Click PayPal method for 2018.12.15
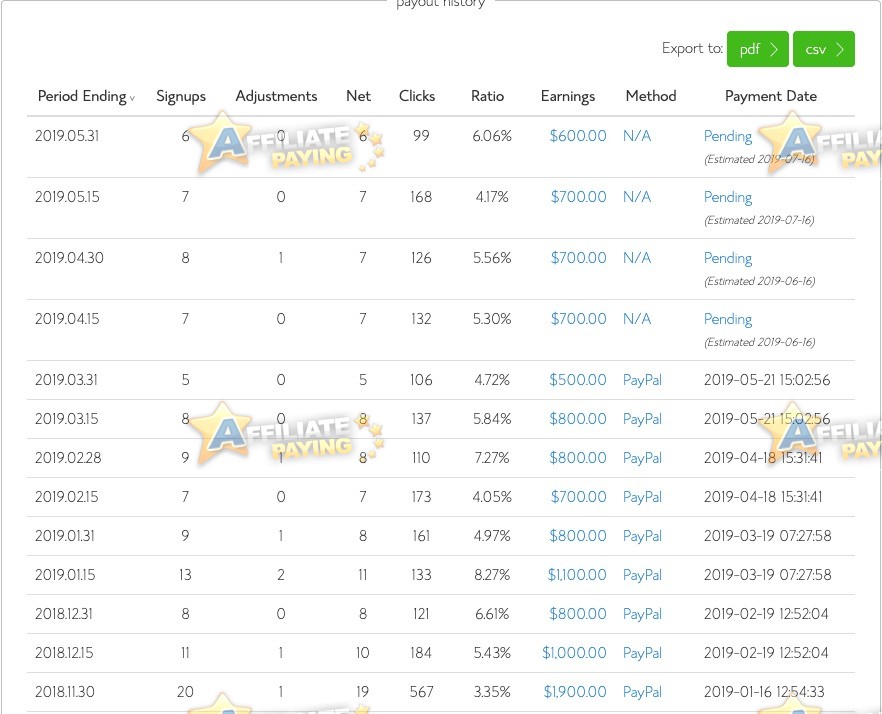The width and height of the screenshot is (882, 714). 642,653
